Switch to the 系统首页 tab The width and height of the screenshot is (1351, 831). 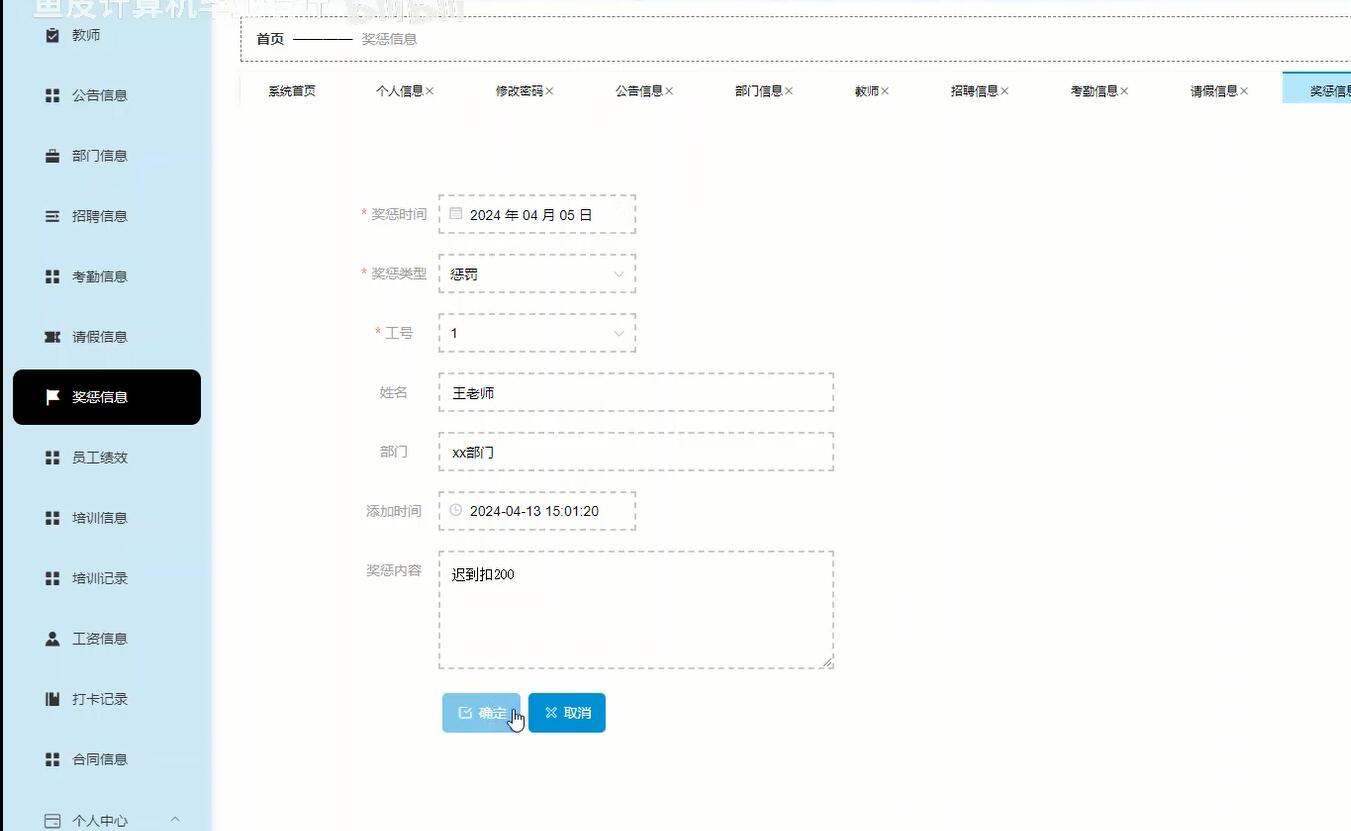click(290, 89)
